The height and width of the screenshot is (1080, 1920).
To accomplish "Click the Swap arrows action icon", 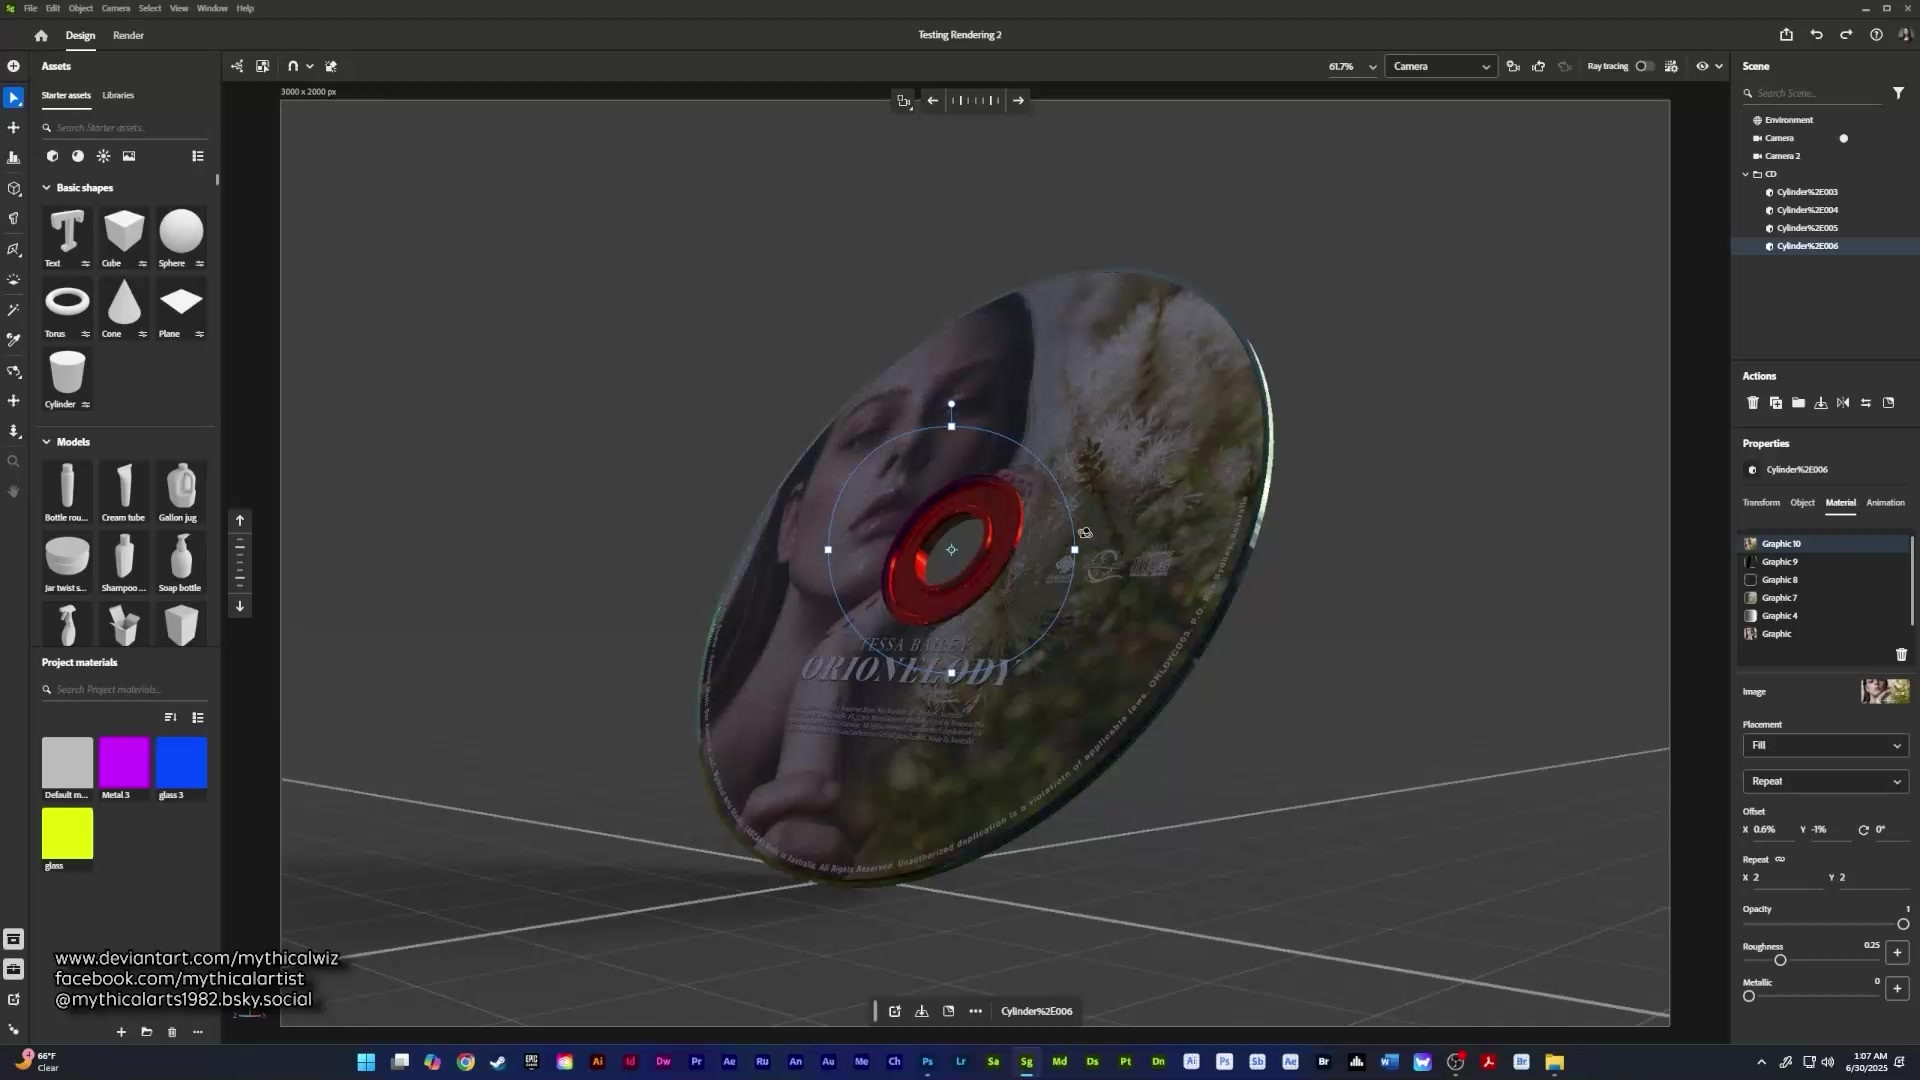I will point(1865,403).
